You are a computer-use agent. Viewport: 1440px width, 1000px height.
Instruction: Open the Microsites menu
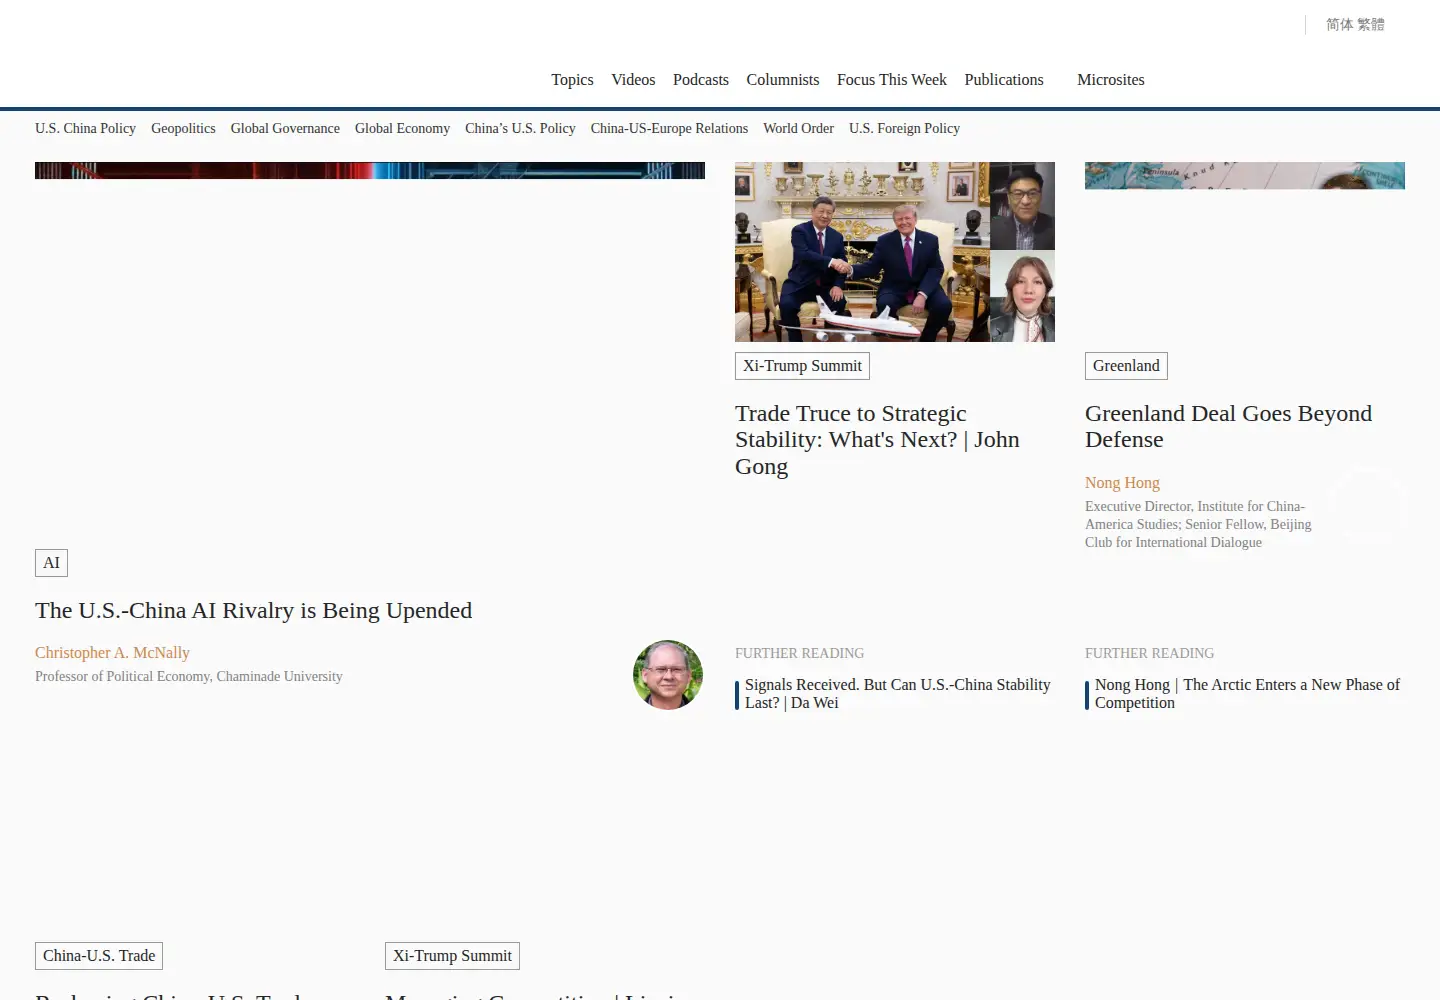(1111, 80)
